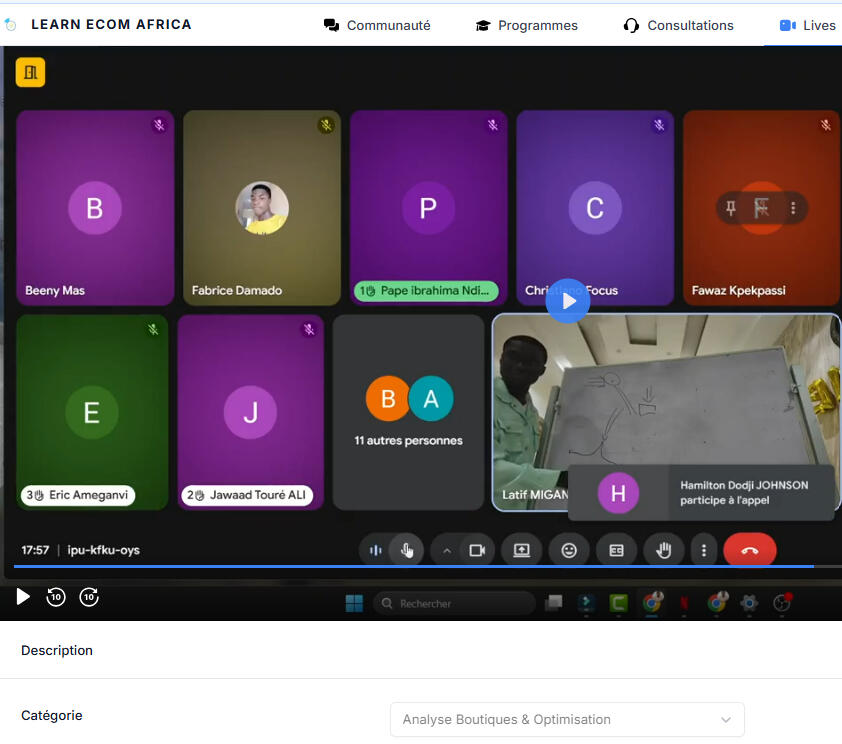Image resolution: width=842 pixels, height=744 pixels.
Task: Rewind the video 10 seconds
Action: pyautogui.click(x=56, y=597)
